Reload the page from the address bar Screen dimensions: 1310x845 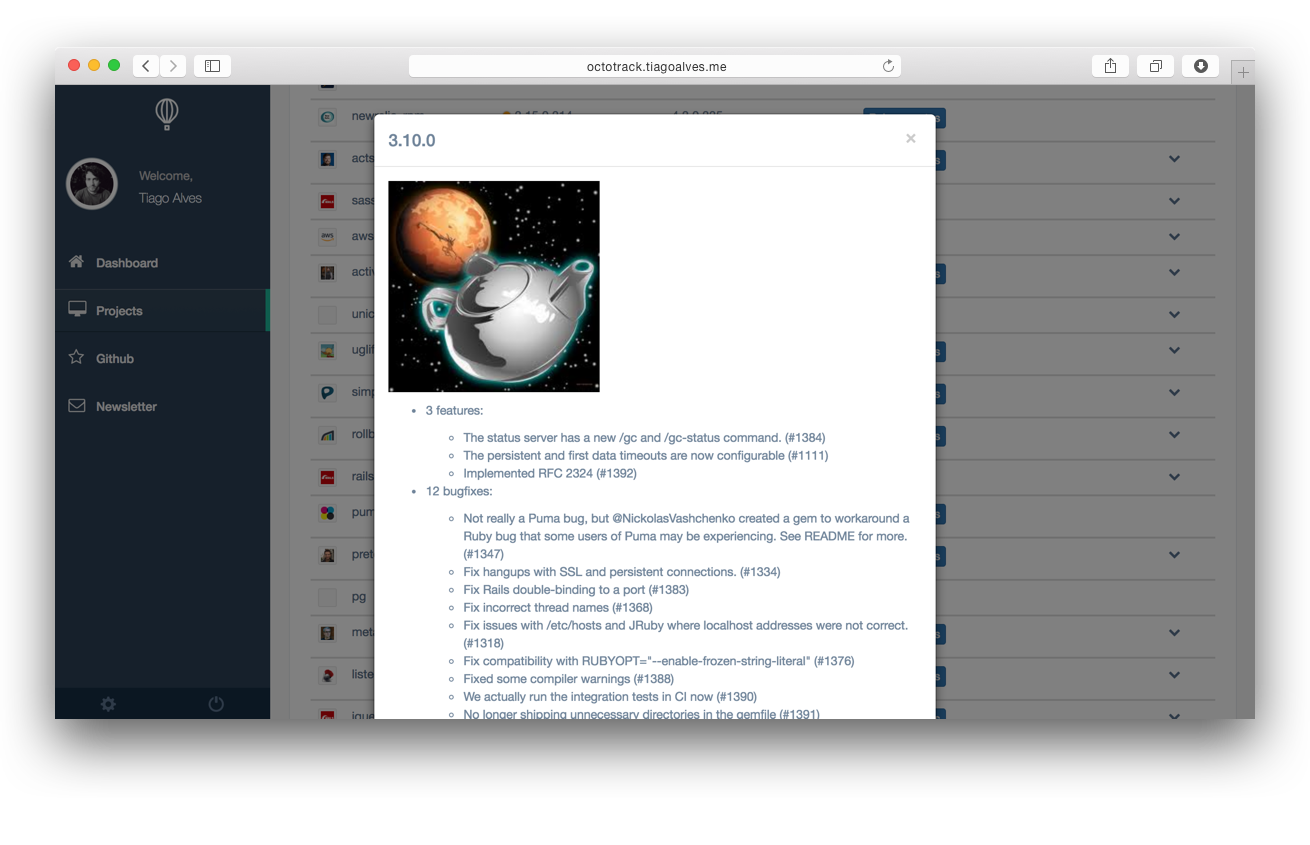pyautogui.click(x=888, y=66)
